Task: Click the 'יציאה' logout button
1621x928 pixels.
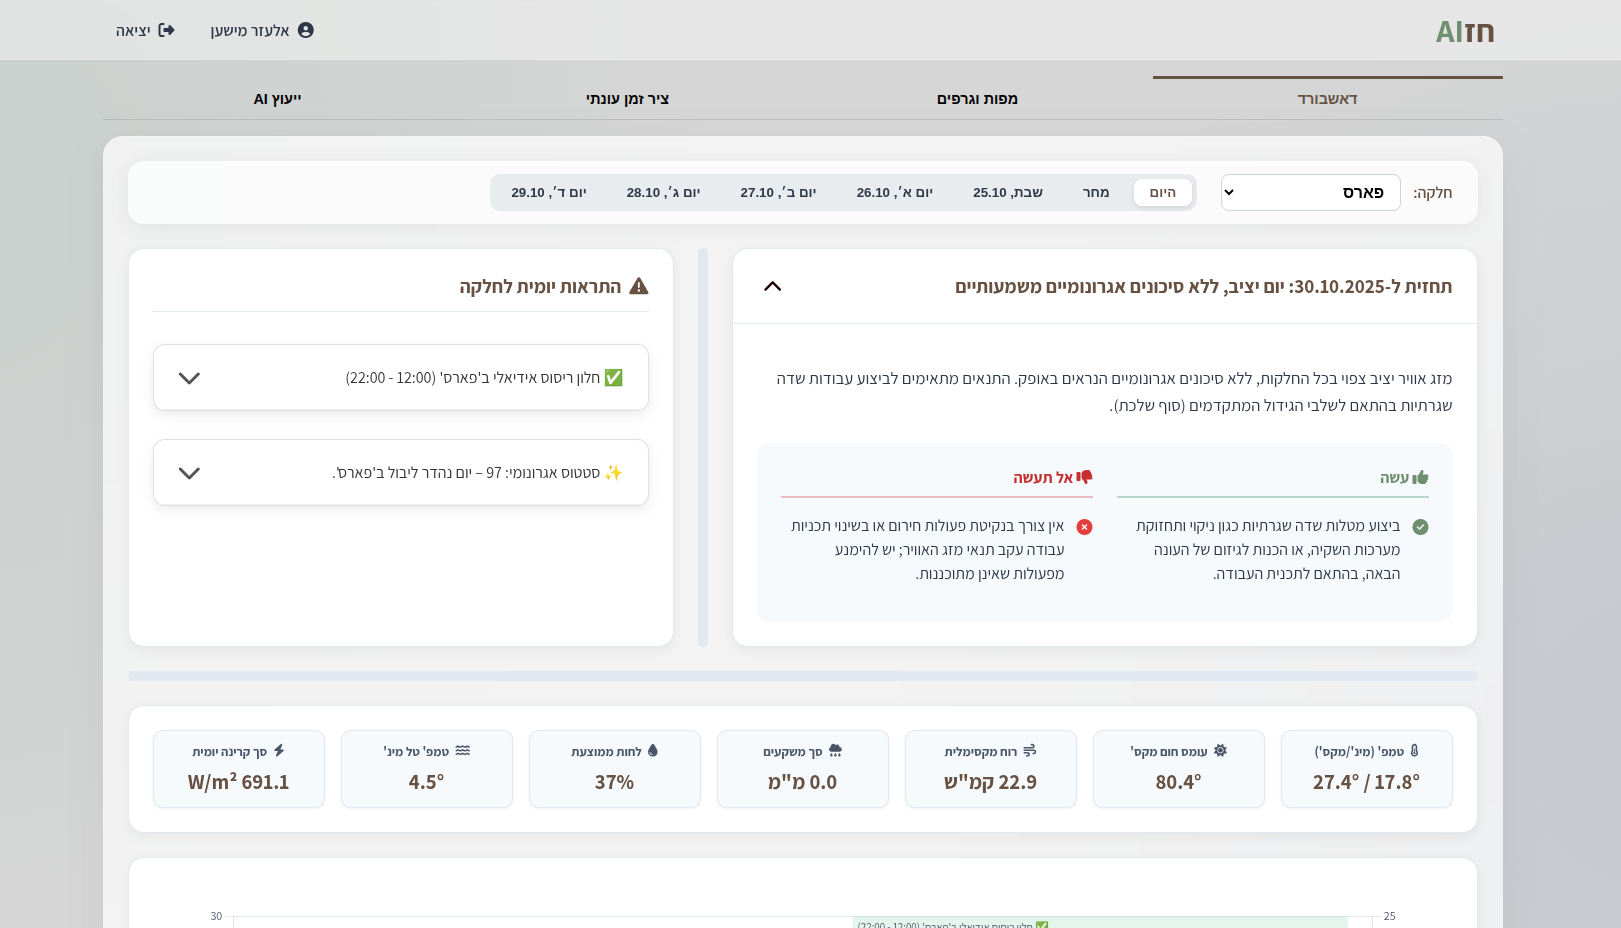Action: click(145, 31)
